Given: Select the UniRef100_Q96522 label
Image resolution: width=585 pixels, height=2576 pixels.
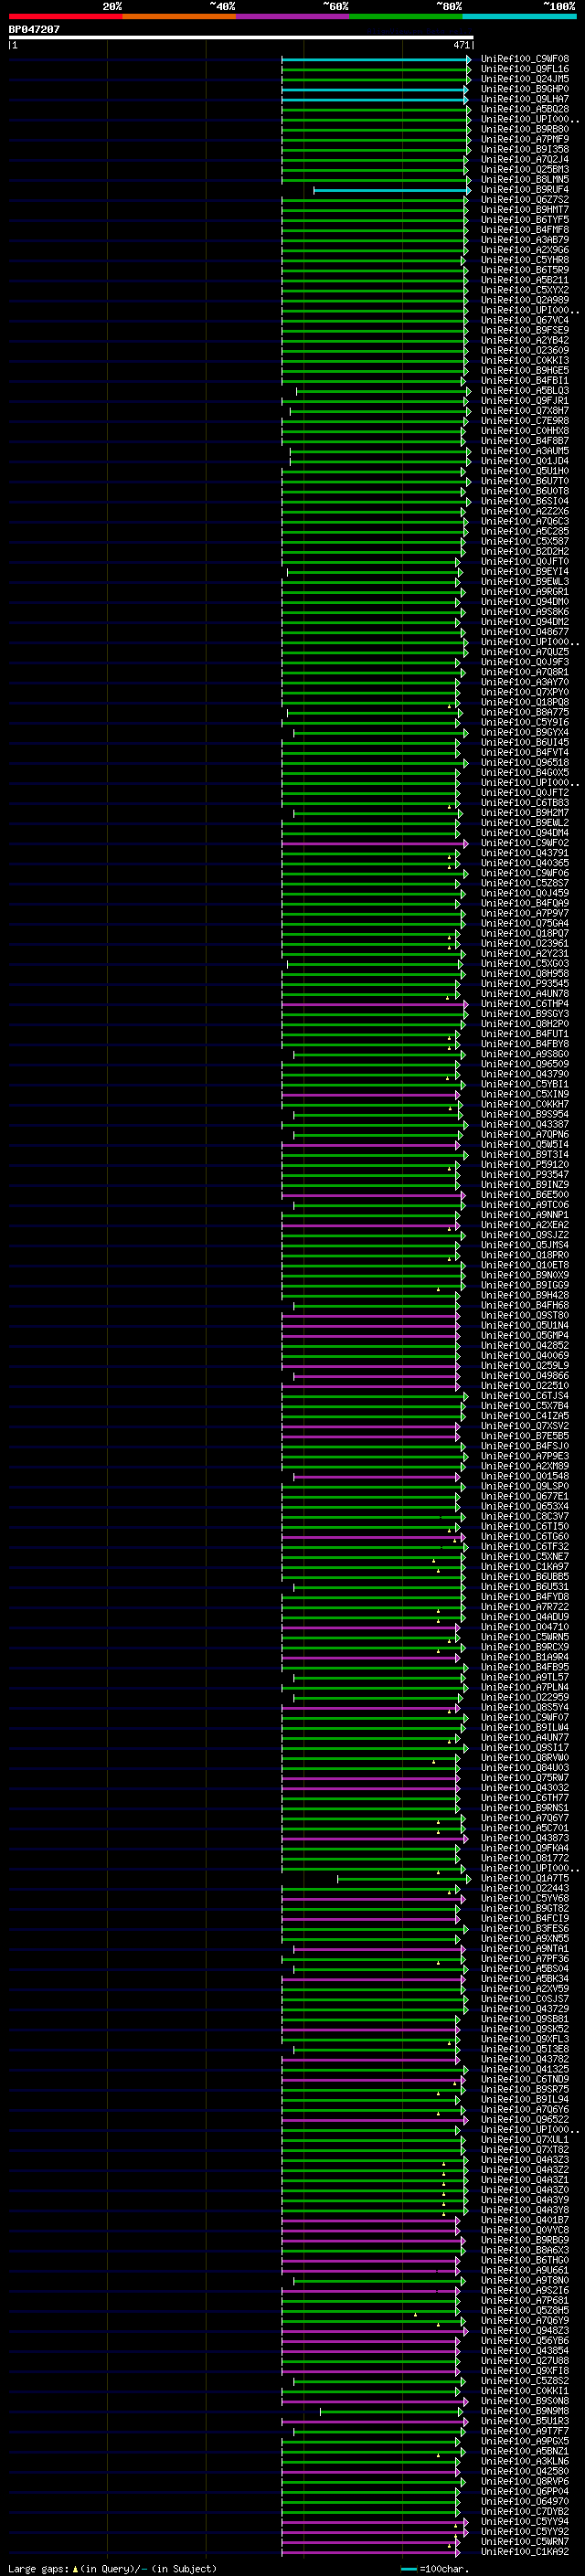Looking at the screenshot, I should (x=524, y=2119).
